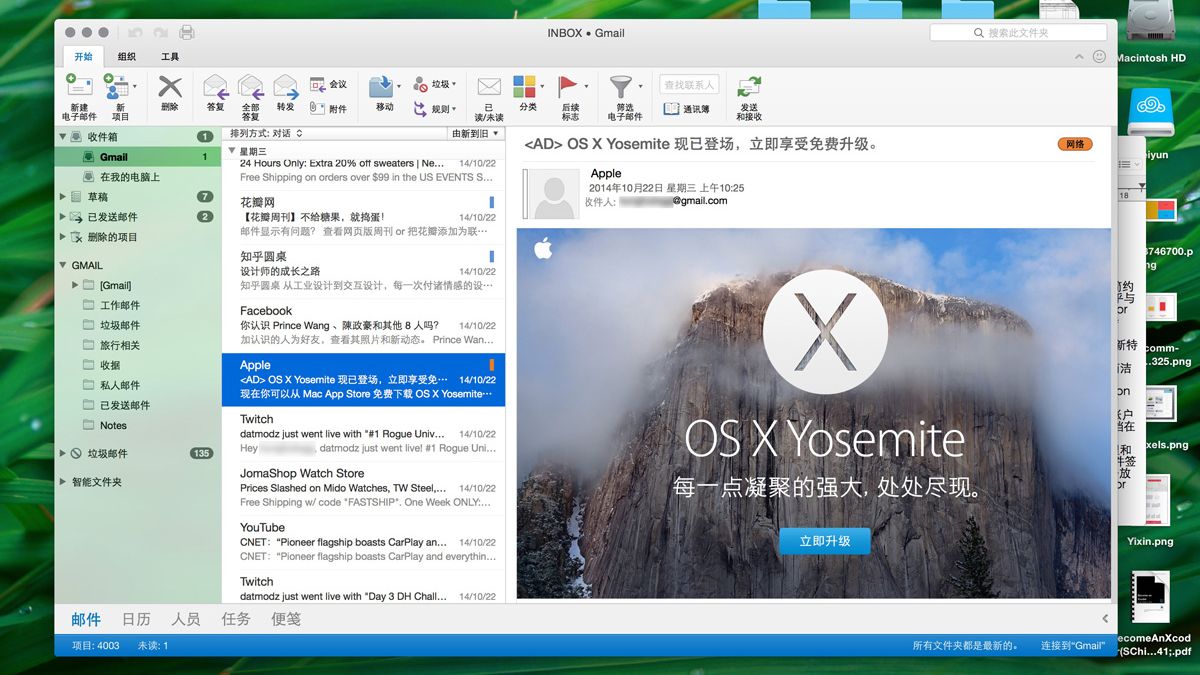Open the 通讯簿 address book
Screen dimensions: 1200x675
coord(687,109)
